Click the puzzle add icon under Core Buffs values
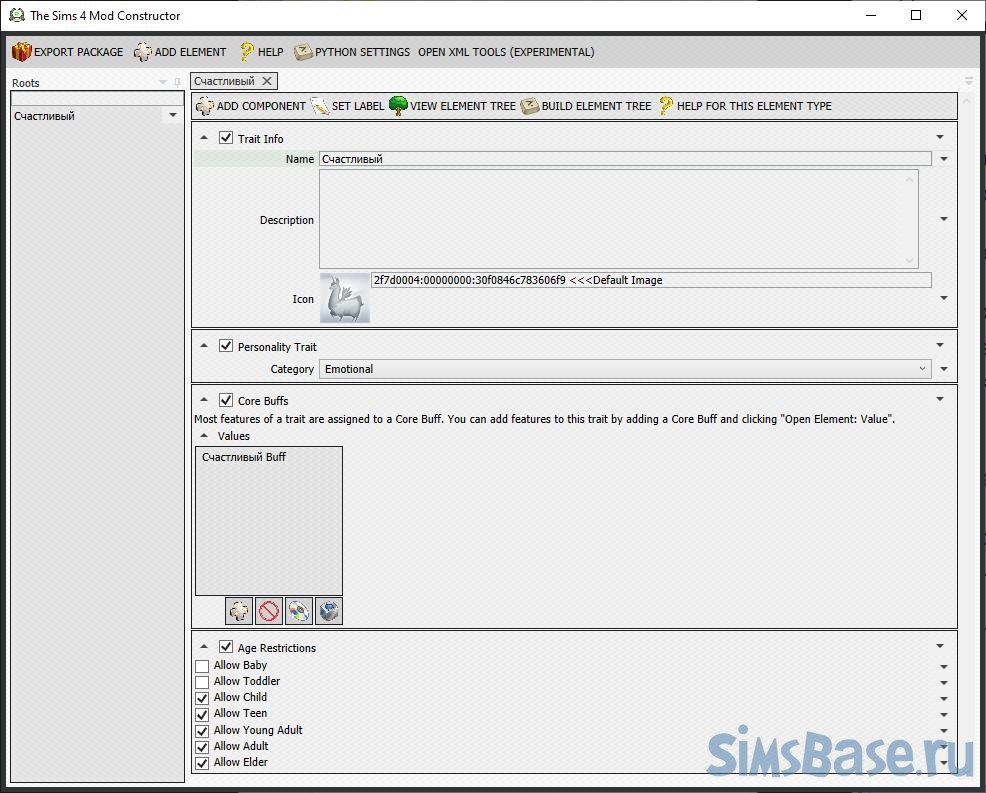 [x=238, y=611]
